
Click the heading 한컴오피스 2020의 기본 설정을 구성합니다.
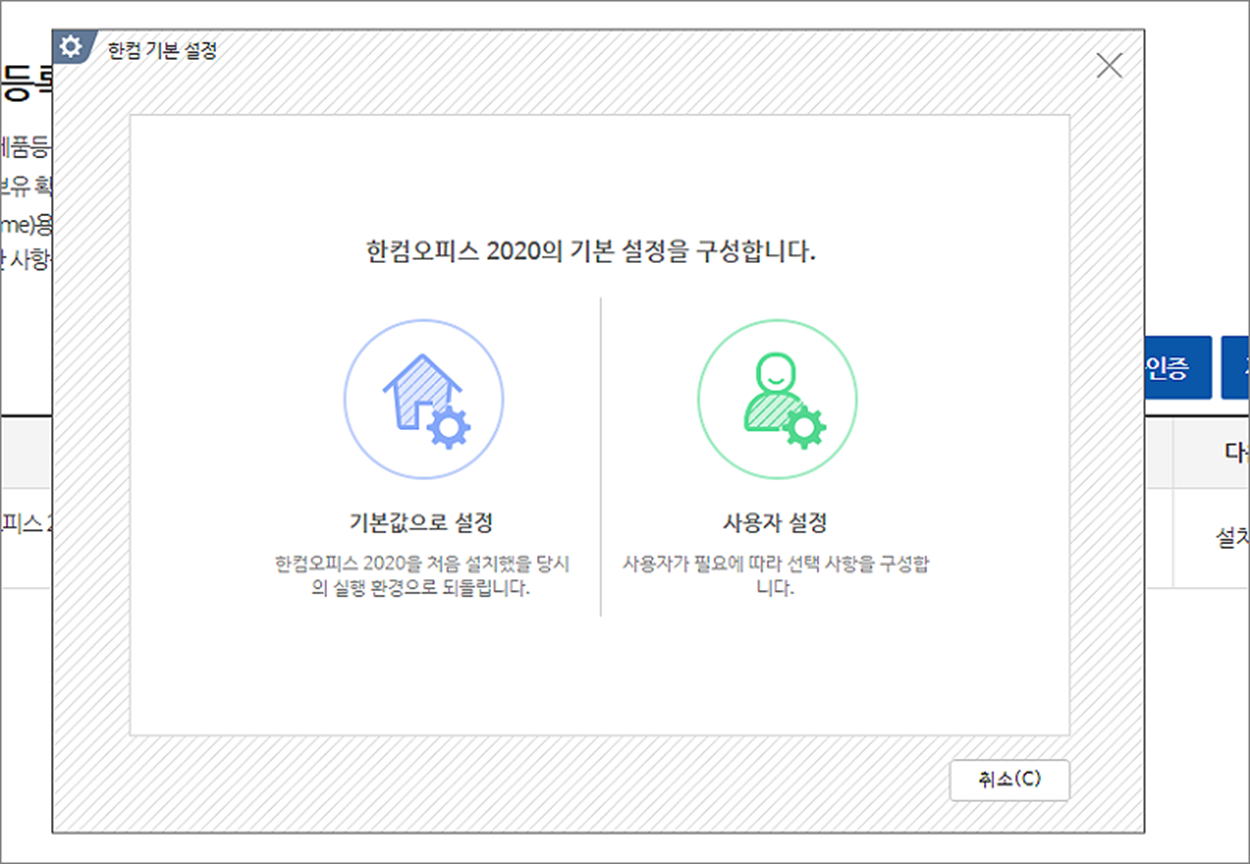591,251
